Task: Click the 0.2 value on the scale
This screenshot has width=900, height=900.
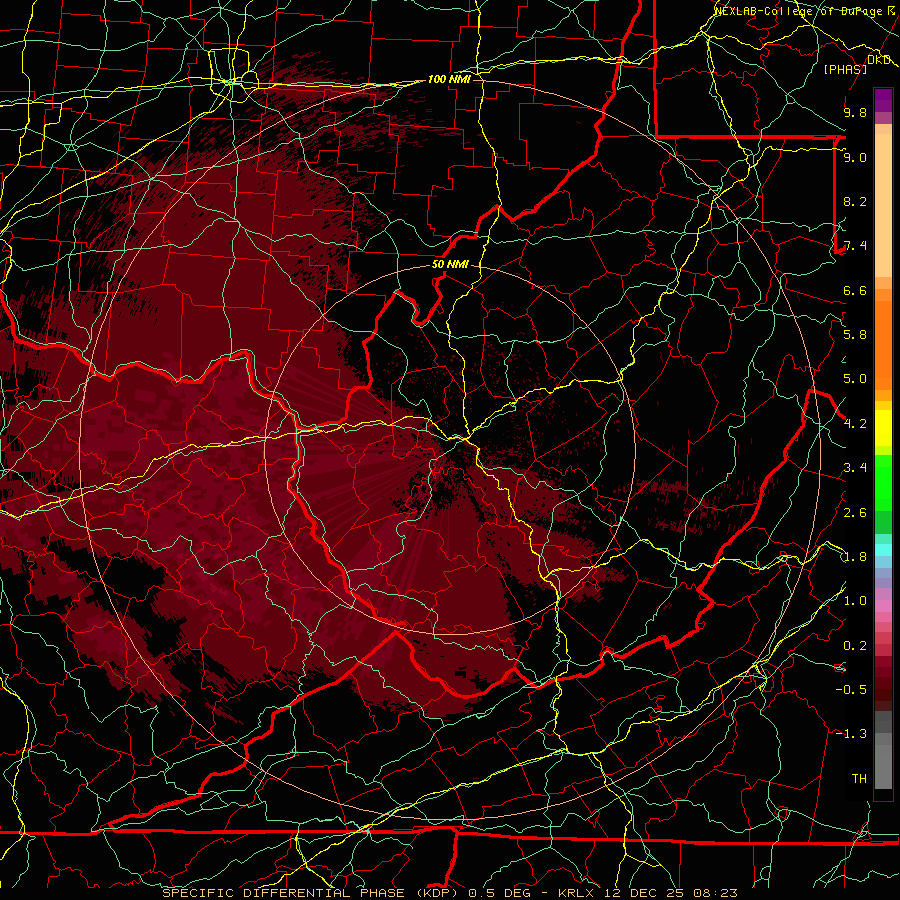Action: [x=855, y=646]
